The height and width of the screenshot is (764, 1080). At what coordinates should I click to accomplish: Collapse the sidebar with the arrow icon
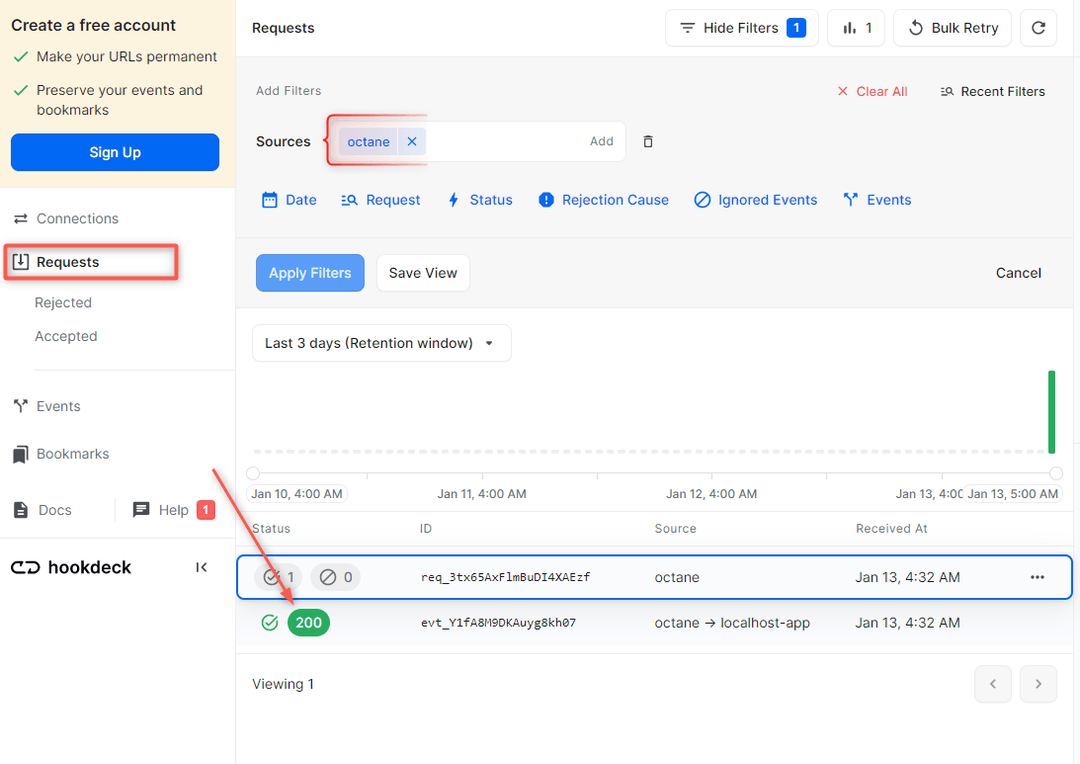201,567
